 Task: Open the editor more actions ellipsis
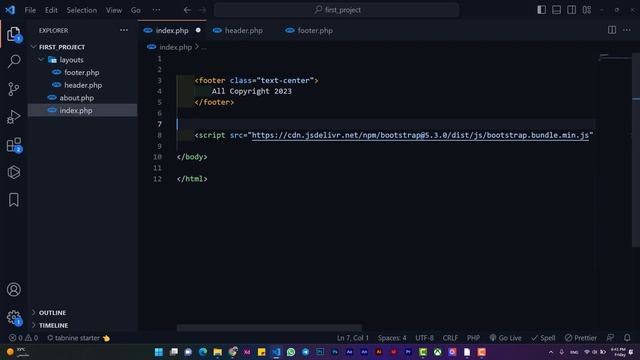pyautogui.click(x=627, y=30)
